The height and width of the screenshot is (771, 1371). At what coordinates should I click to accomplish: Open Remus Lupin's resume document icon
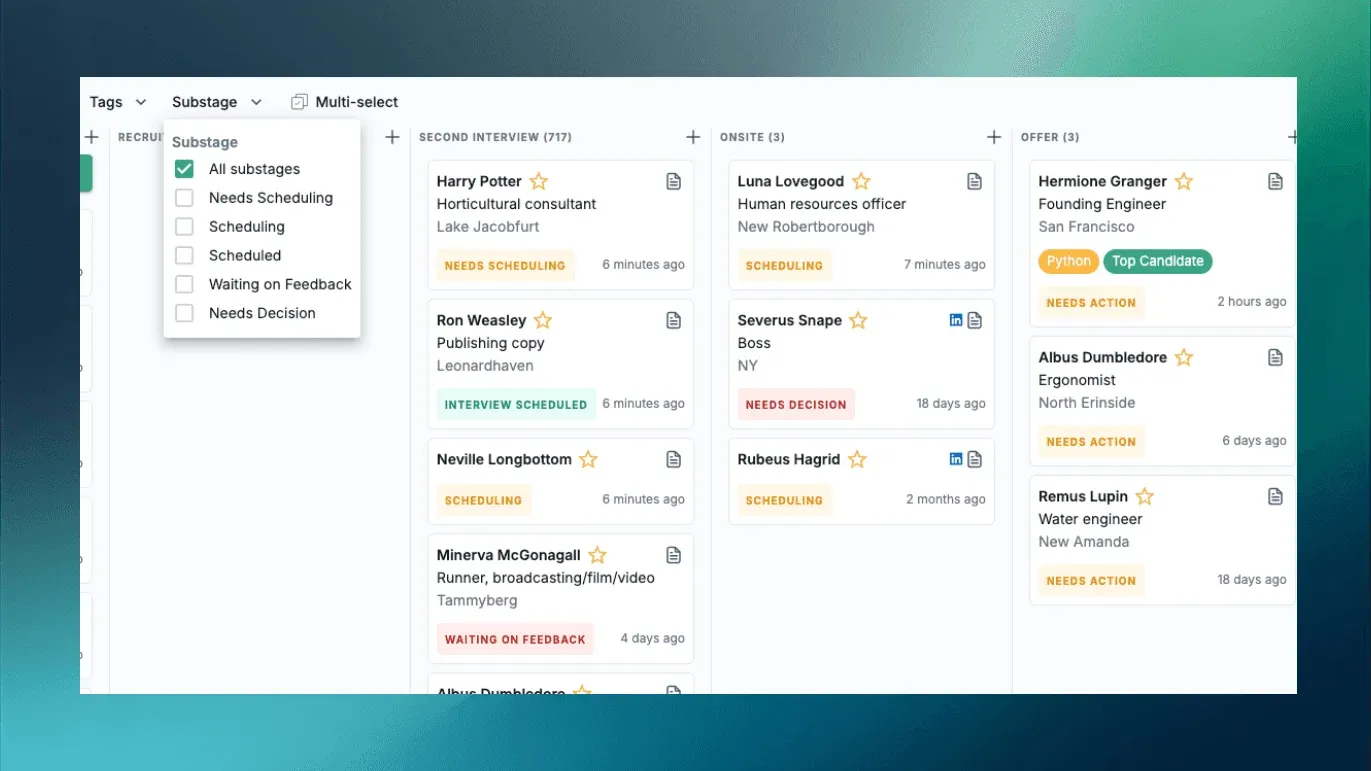(1276, 496)
